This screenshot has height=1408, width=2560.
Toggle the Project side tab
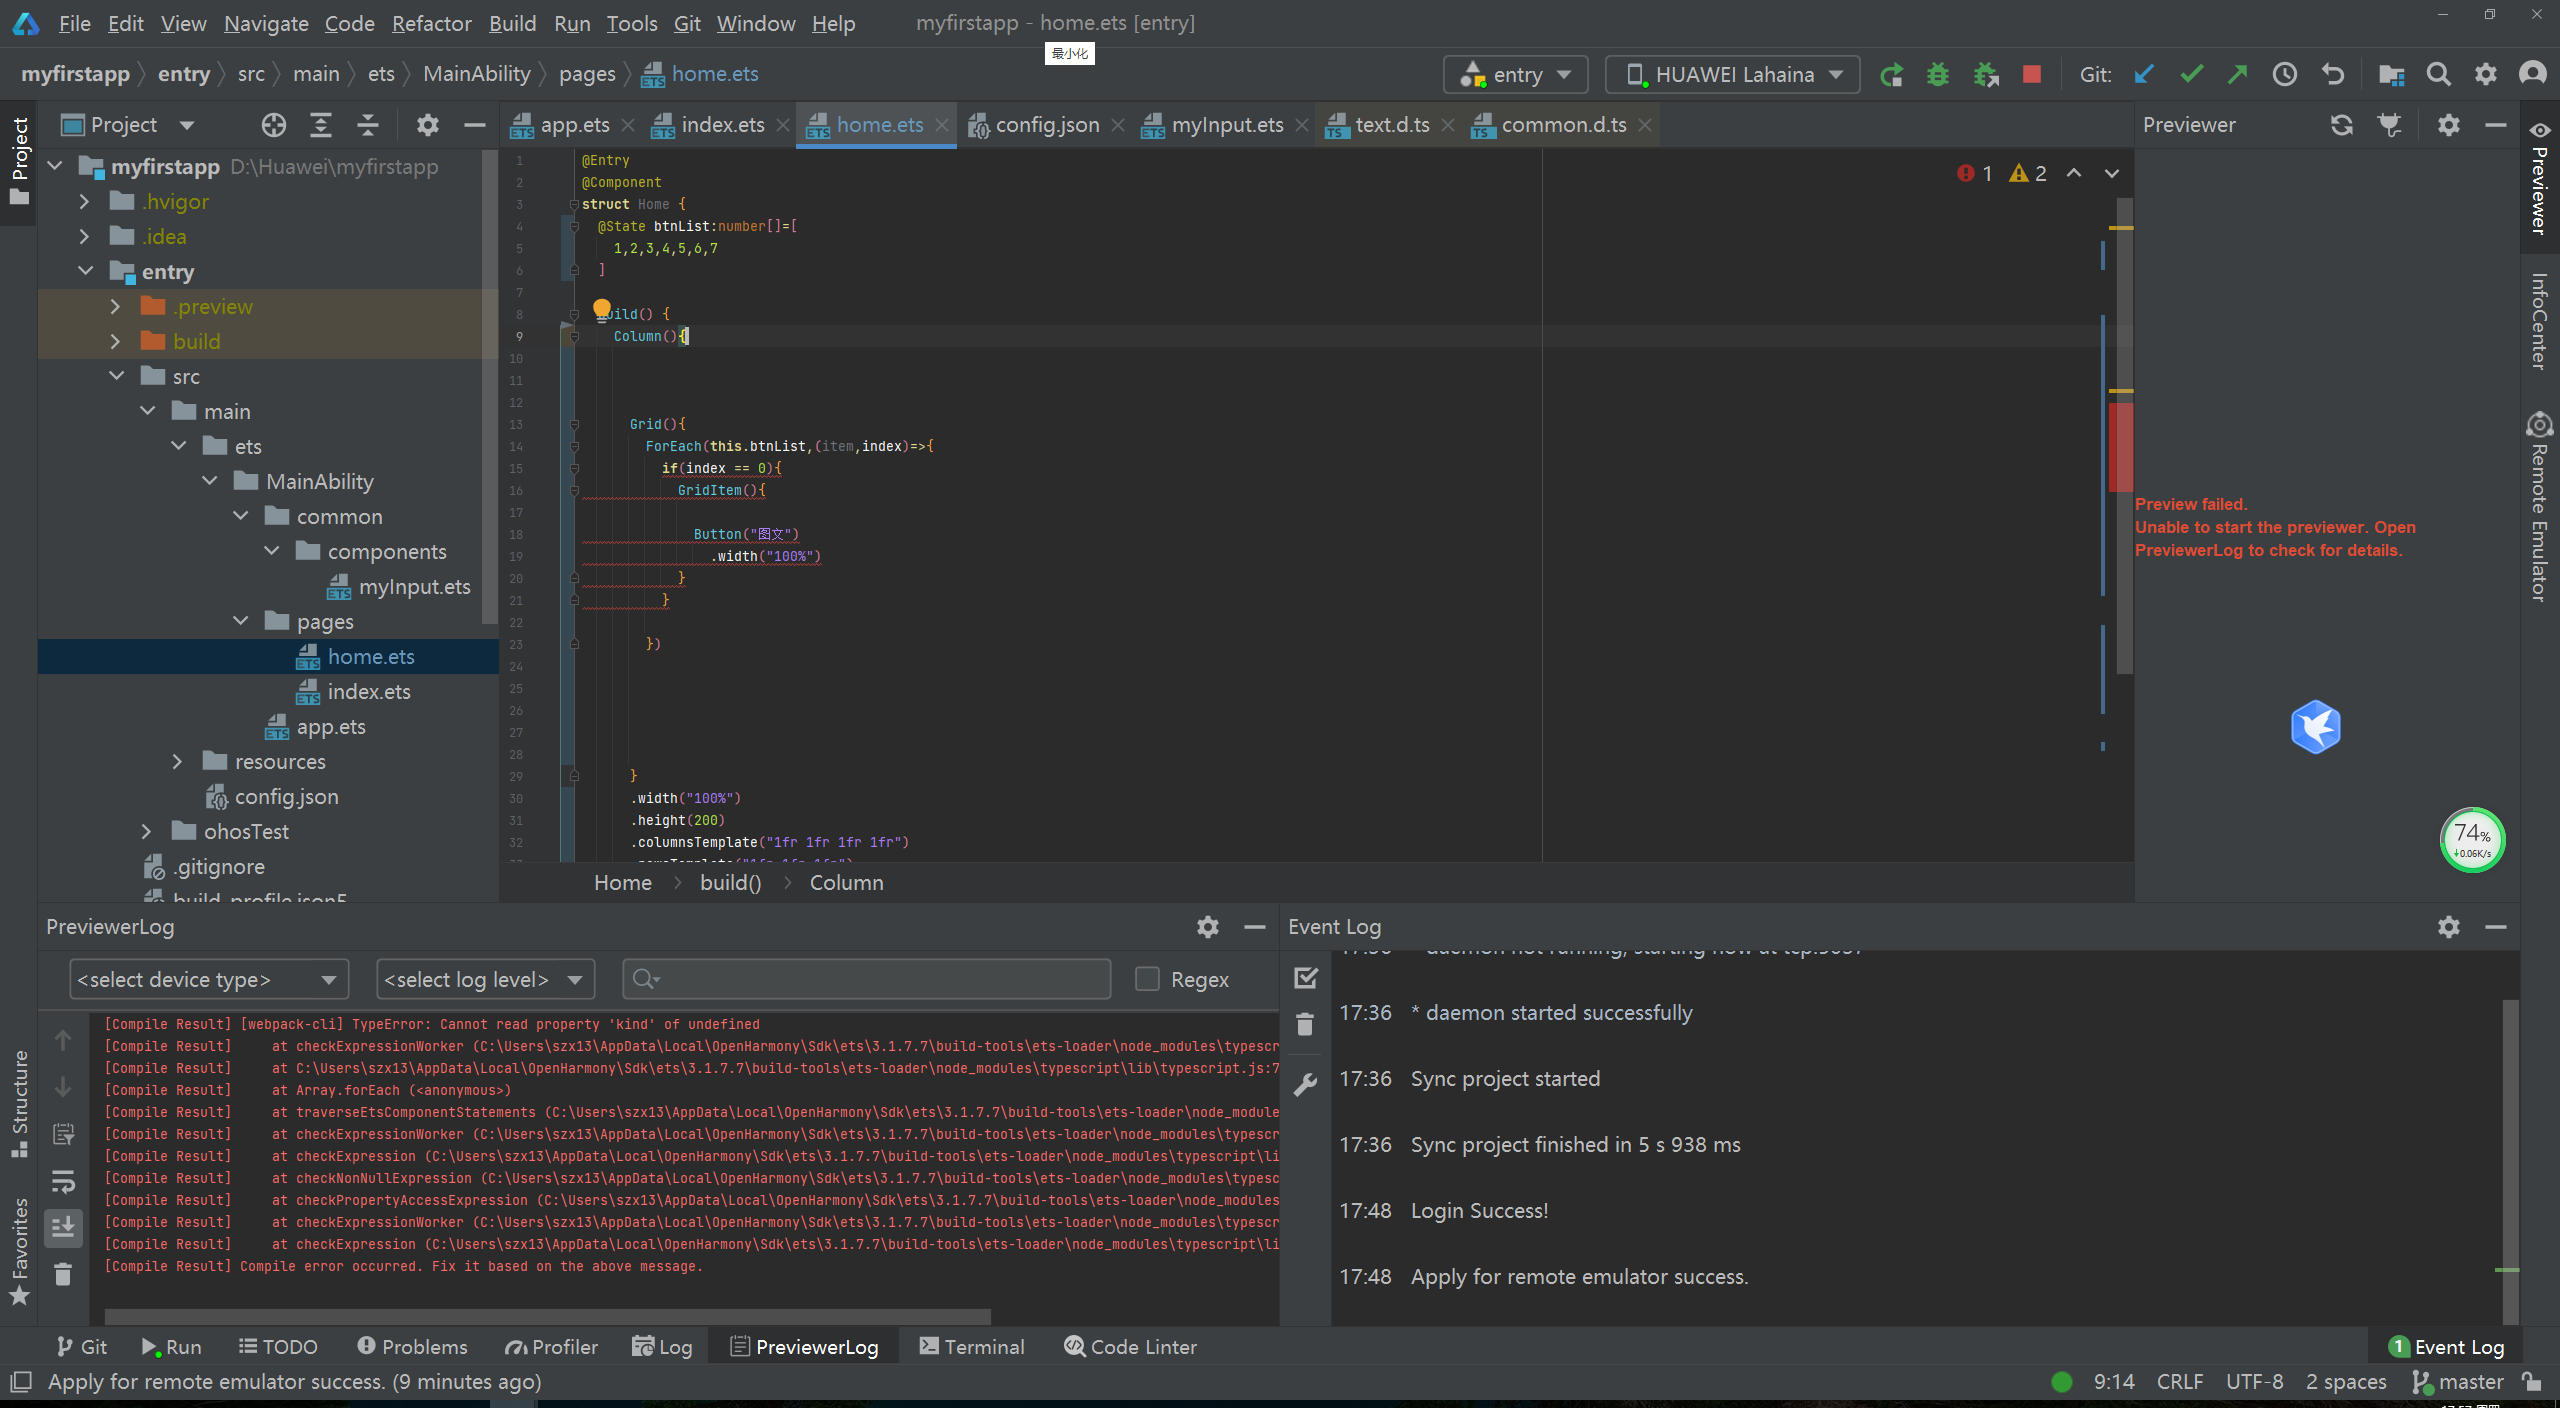(x=19, y=161)
